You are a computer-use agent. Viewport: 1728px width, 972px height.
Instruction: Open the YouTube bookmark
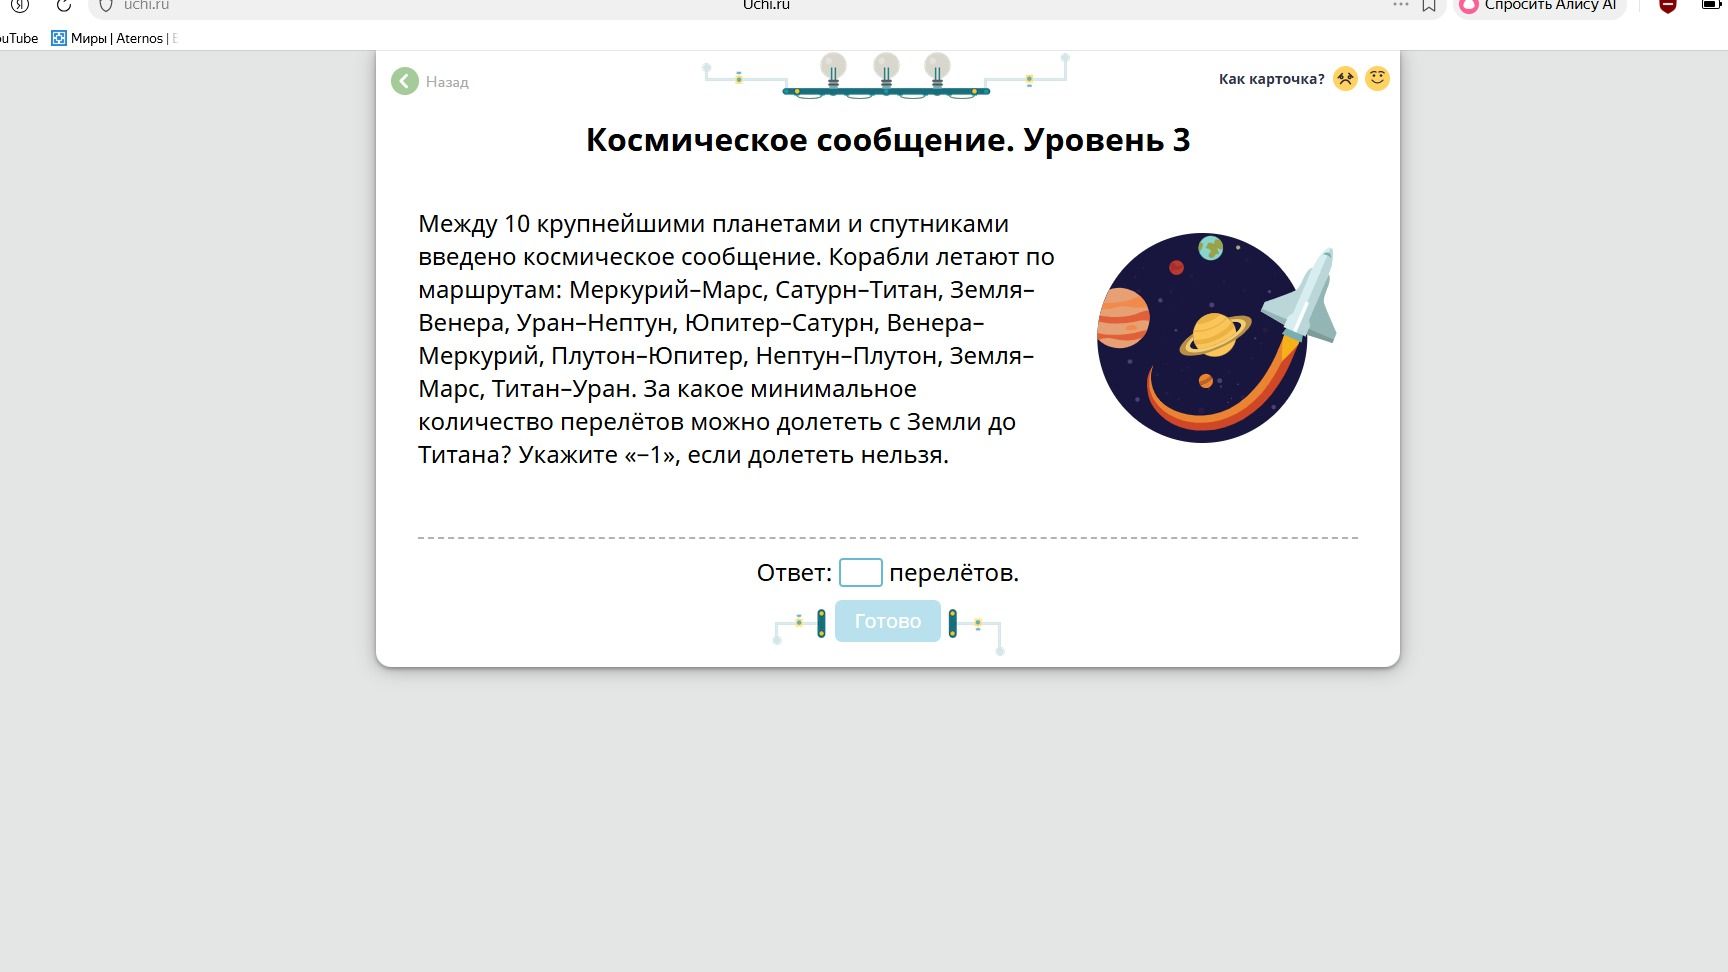pos(18,38)
